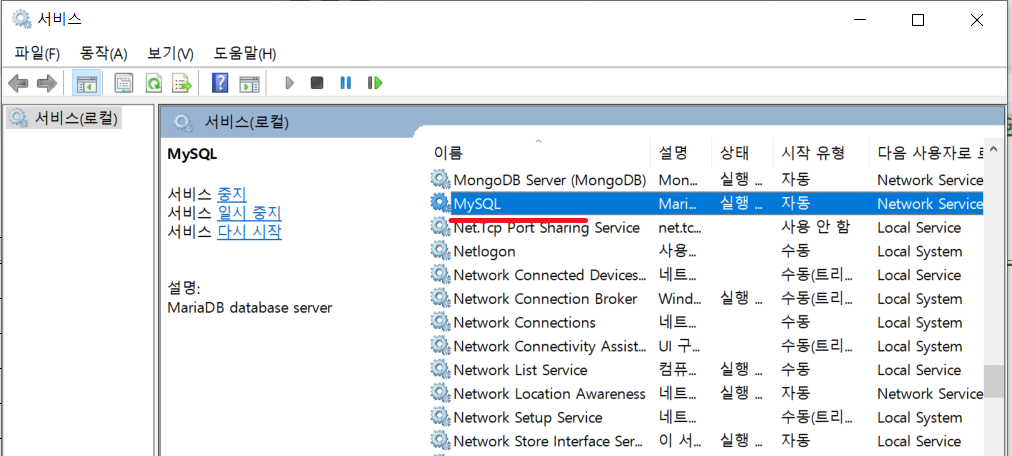Screen dimensions: 1012x456
Task: Click the 다시 시작 service link
Action: 249,232
